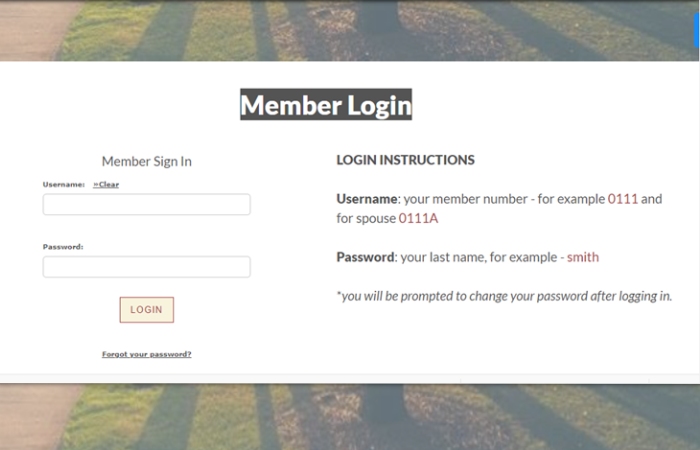Viewport: 700px width, 450px height.
Task: Open the Forgot your password link
Action: point(146,354)
